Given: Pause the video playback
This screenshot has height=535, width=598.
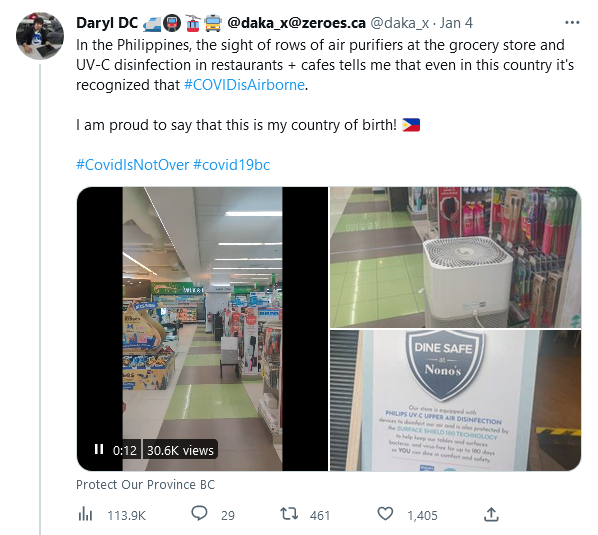Looking at the screenshot, I should click(99, 449).
